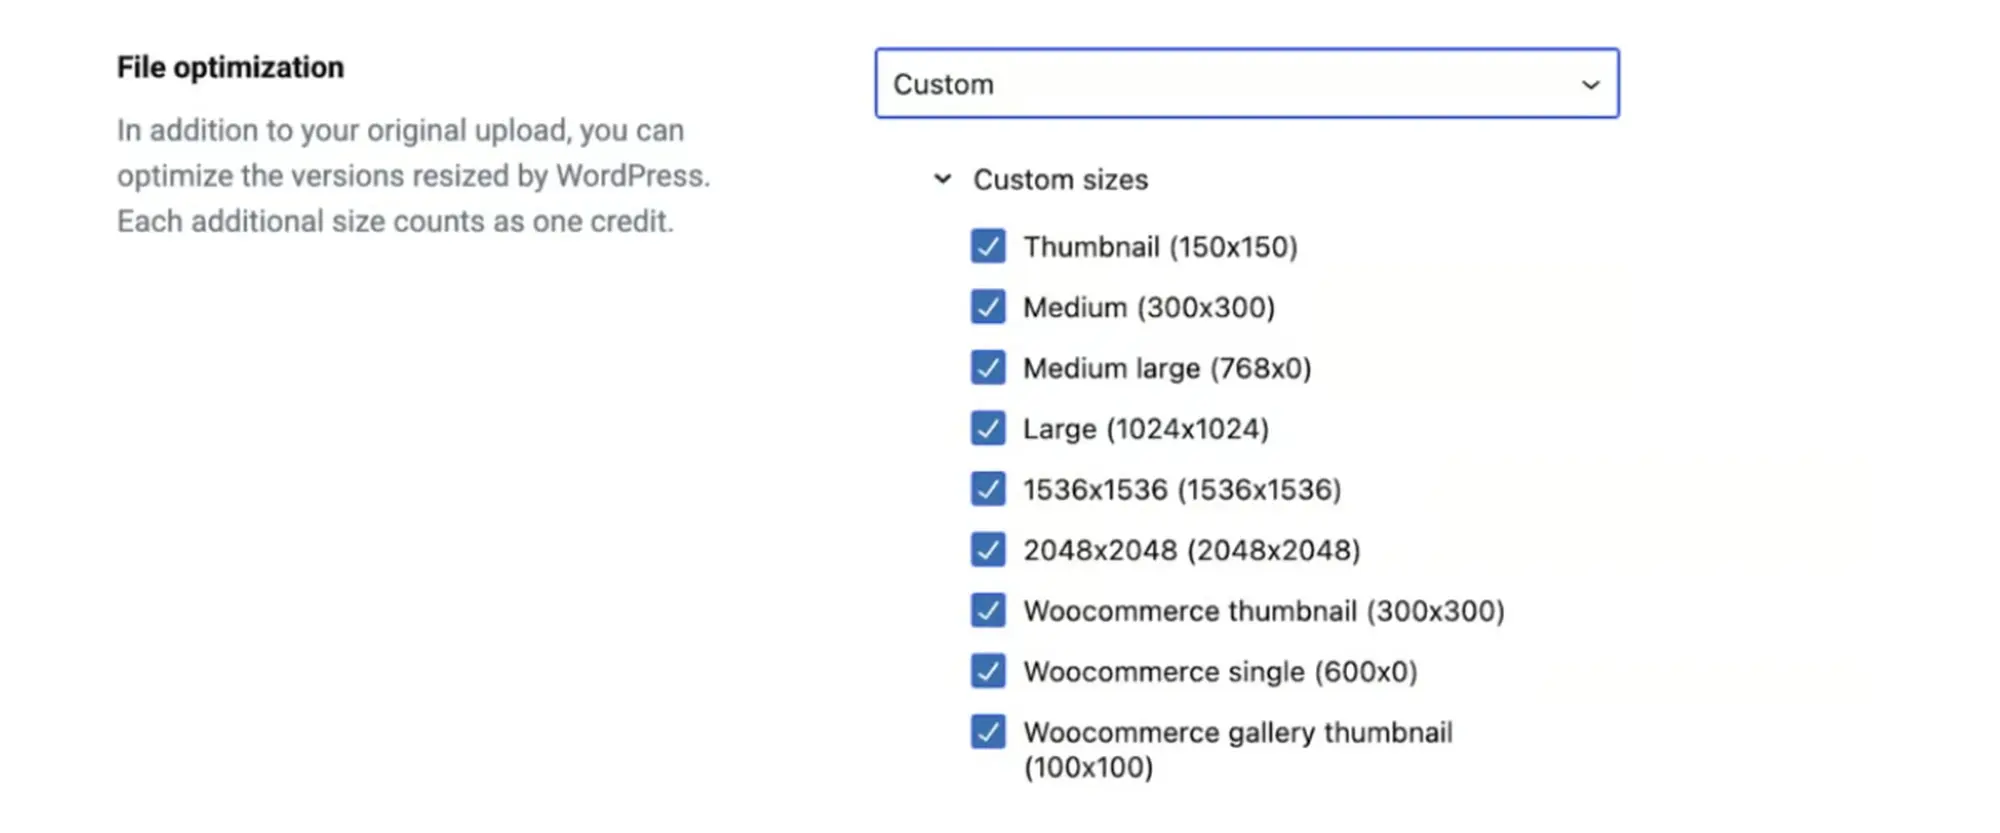The width and height of the screenshot is (2000, 833).
Task: Click the Thumbnail (150x150) label text
Action: click(1160, 247)
